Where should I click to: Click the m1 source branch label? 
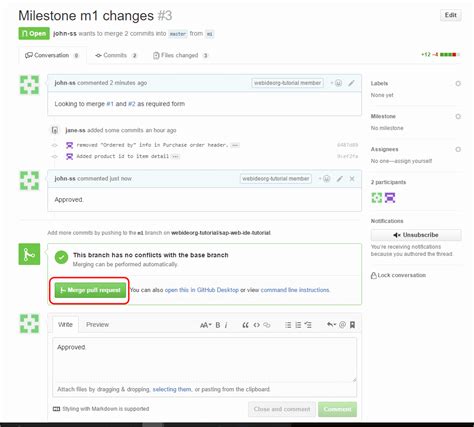point(209,34)
